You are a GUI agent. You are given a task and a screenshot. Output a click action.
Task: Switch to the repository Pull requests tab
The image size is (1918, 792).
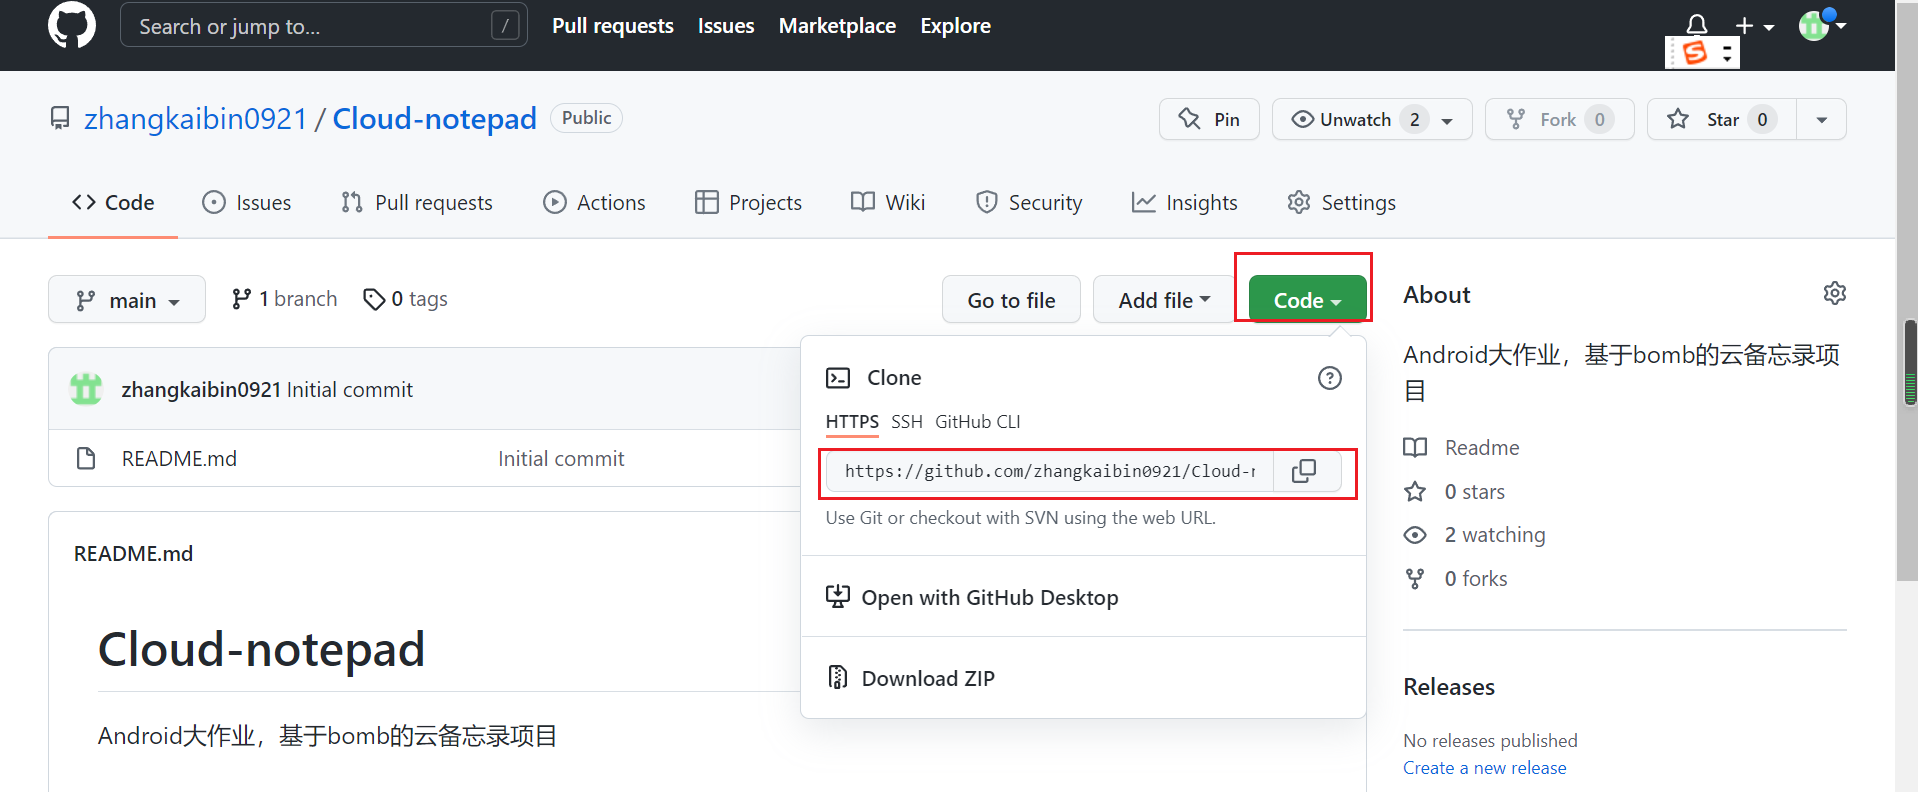click(x=417, y=202)
